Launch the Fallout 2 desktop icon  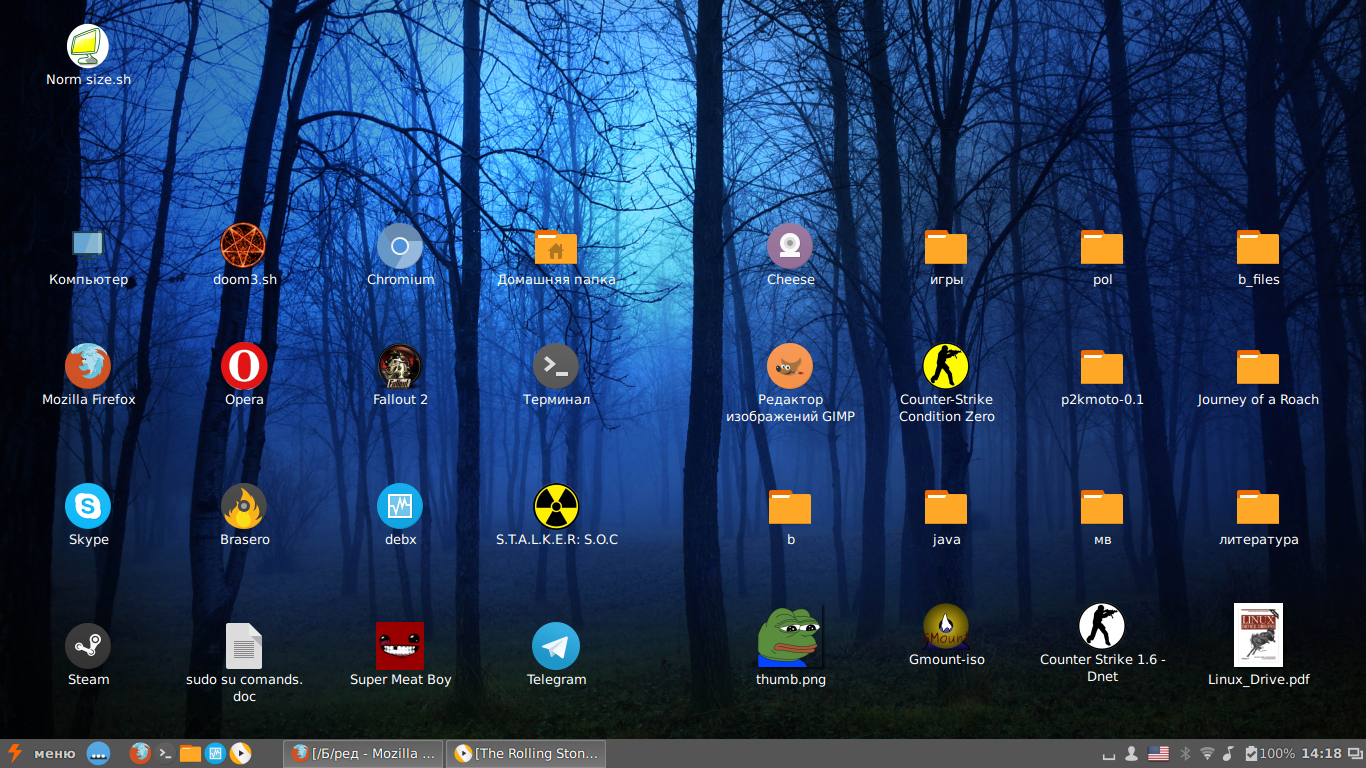[x=400, y=366]
